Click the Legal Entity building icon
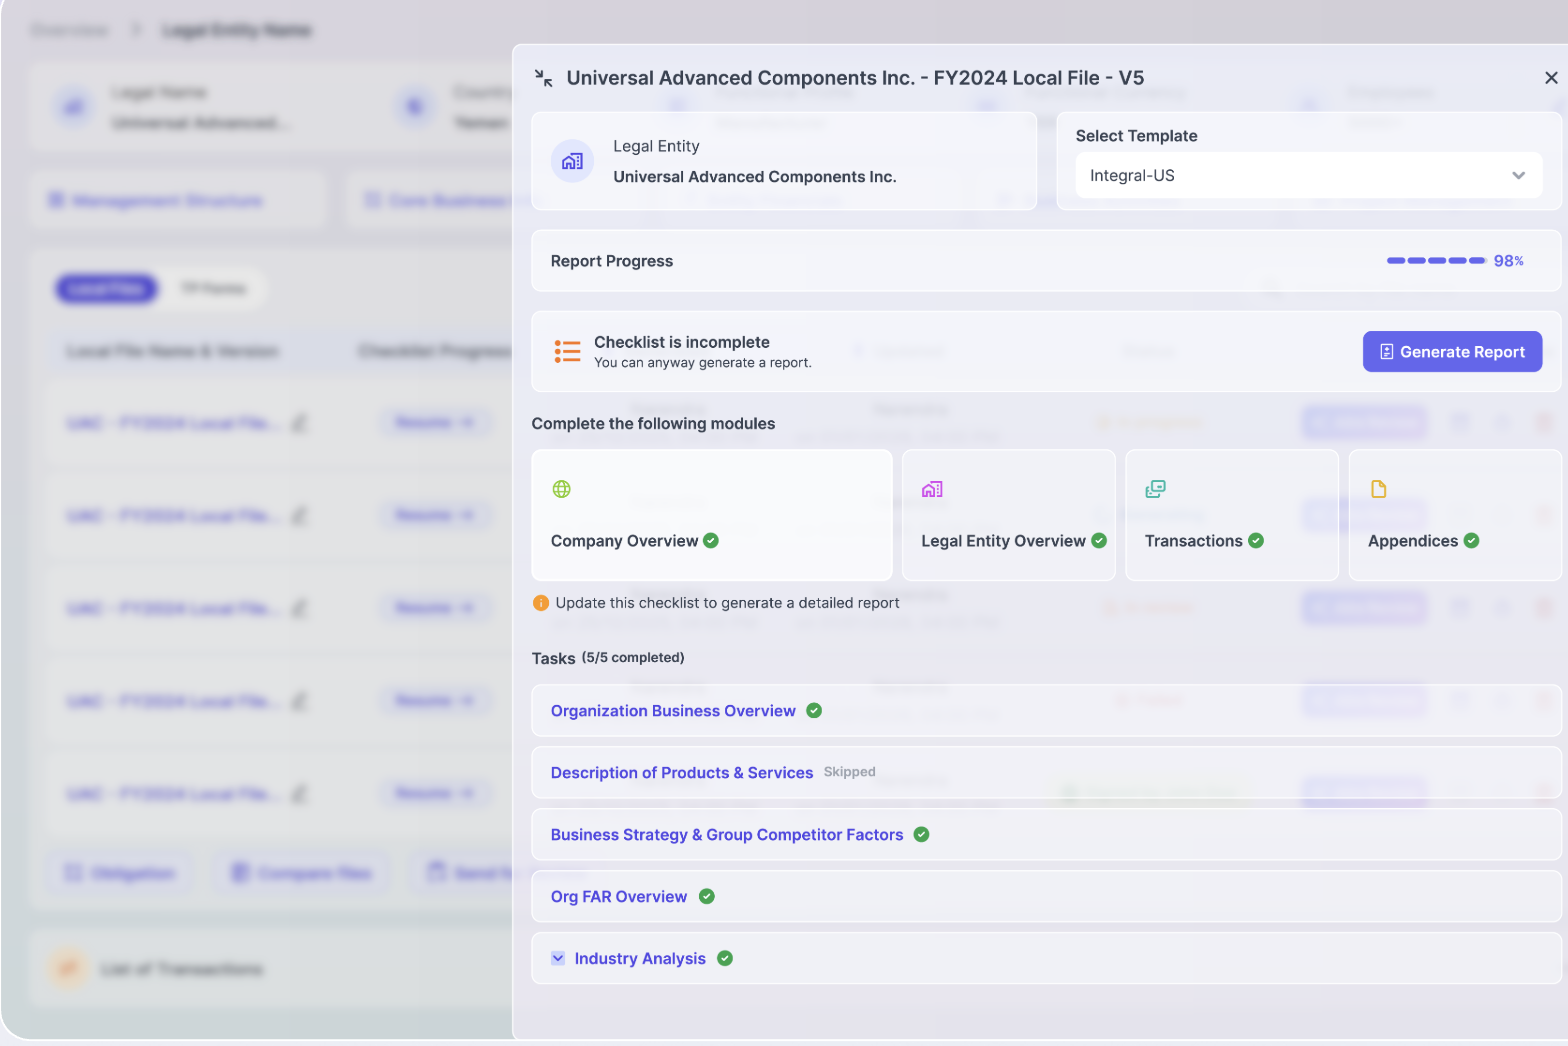The image size is (1568, 1046). tap(572, 161)
